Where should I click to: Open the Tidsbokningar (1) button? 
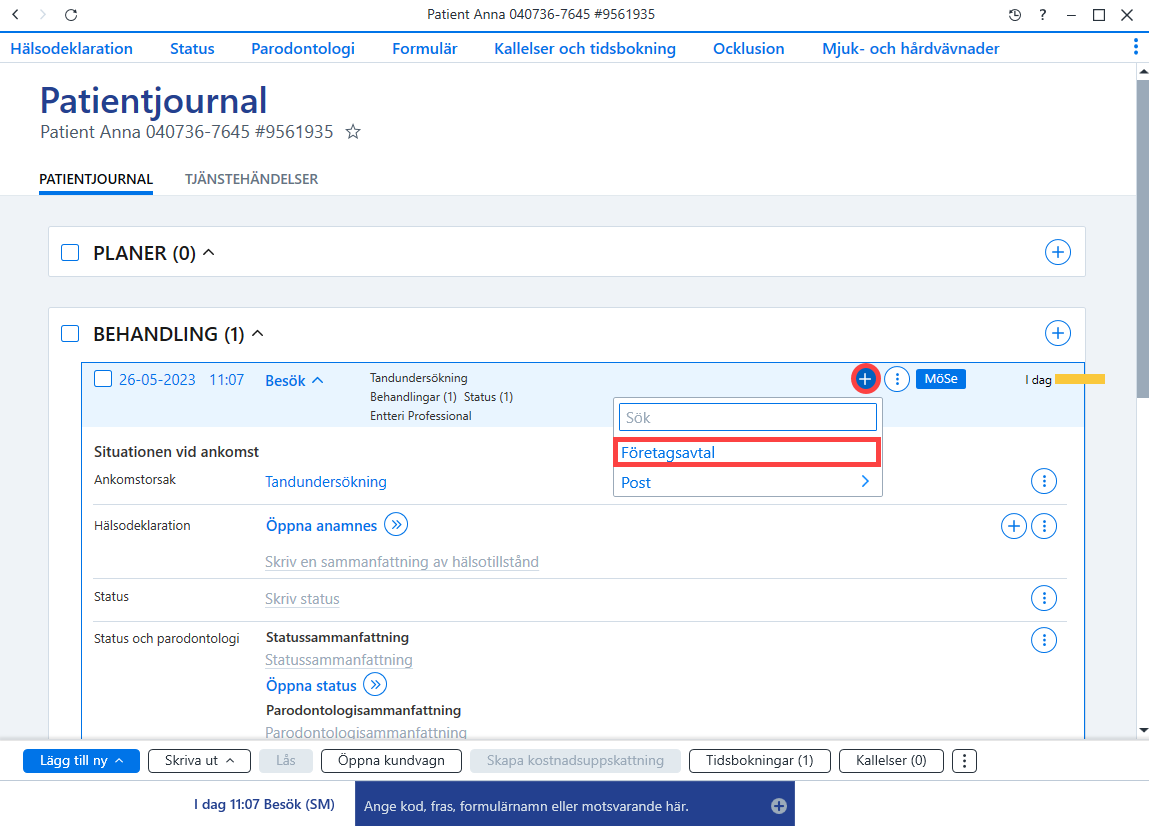click(x=760, y=761)
